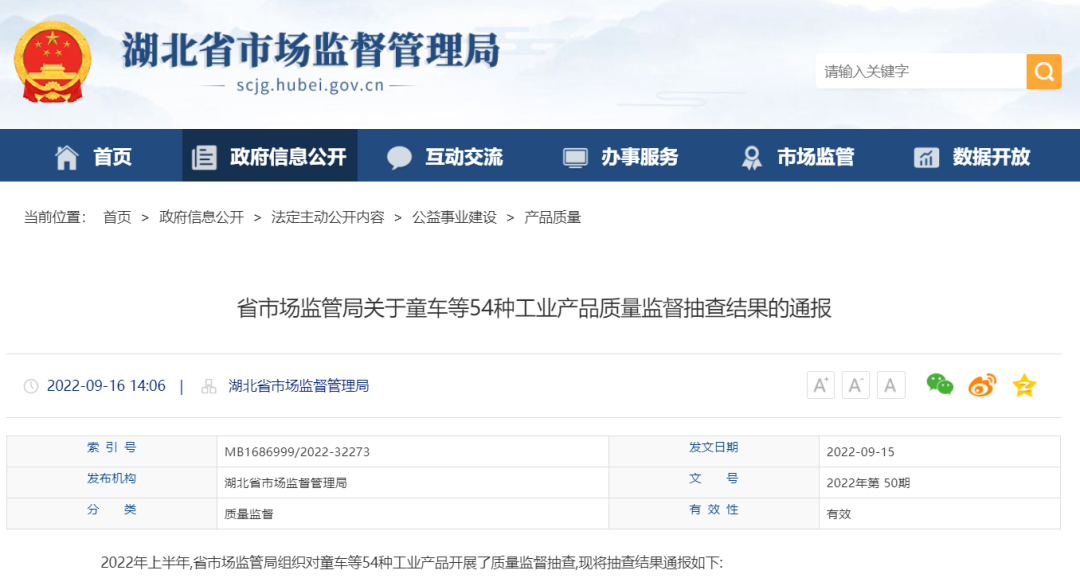Share the article via WeChat icon

pos(939,385)
